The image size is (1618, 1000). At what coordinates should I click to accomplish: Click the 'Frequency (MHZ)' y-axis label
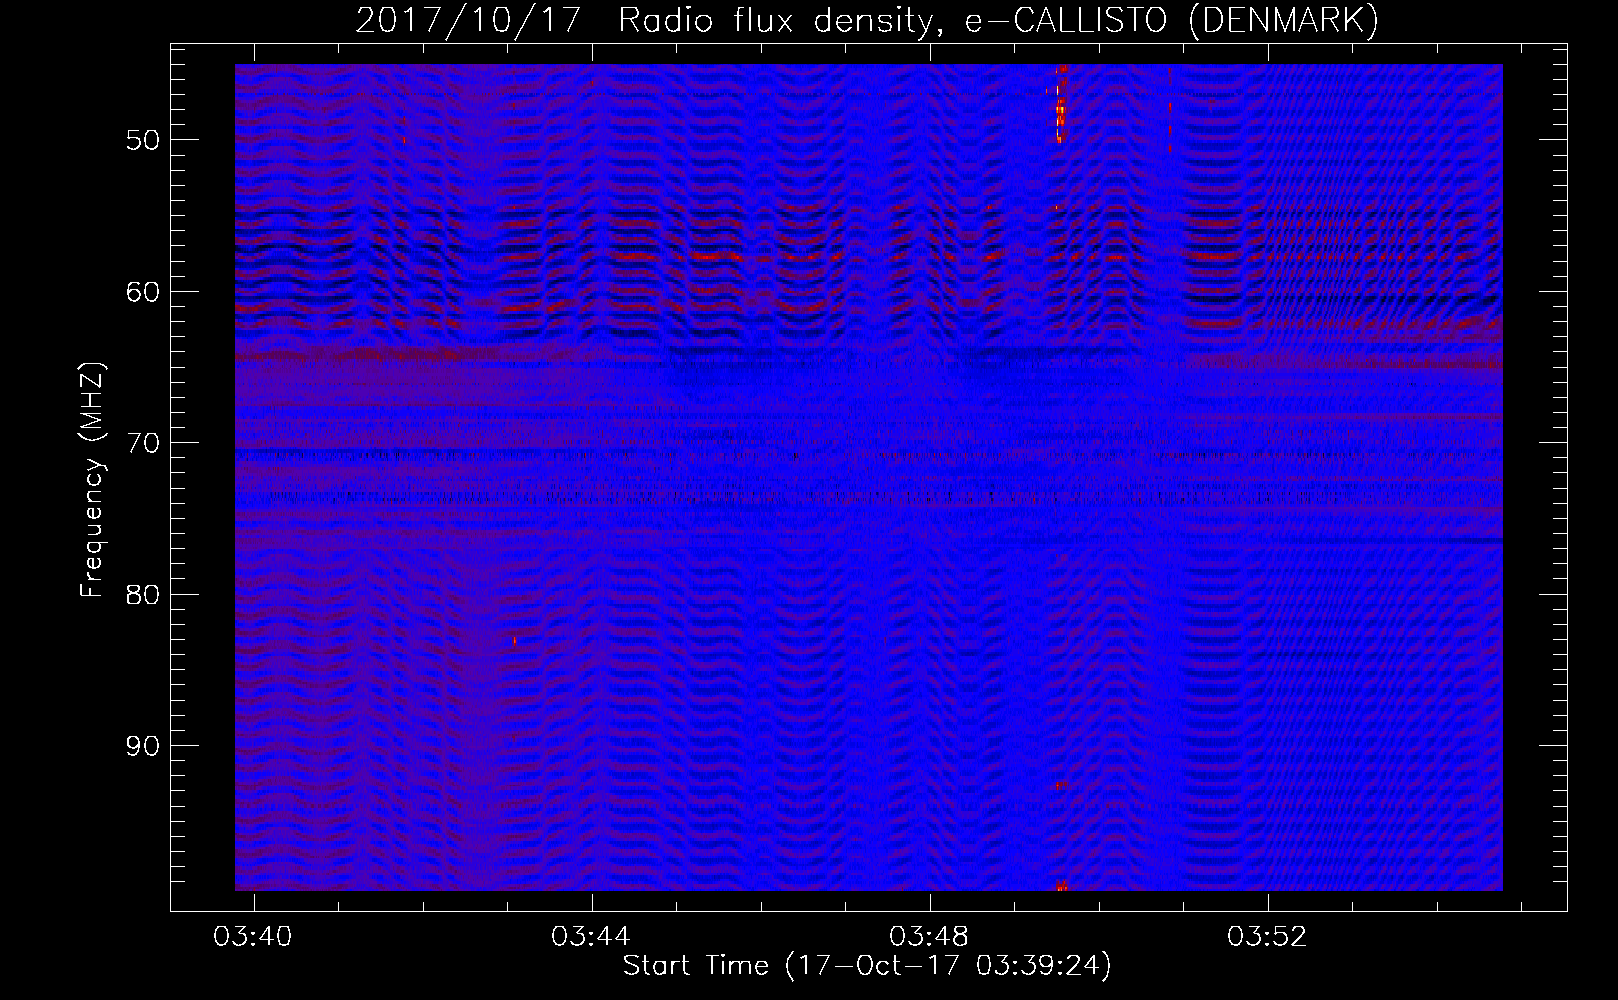[92, 480]
